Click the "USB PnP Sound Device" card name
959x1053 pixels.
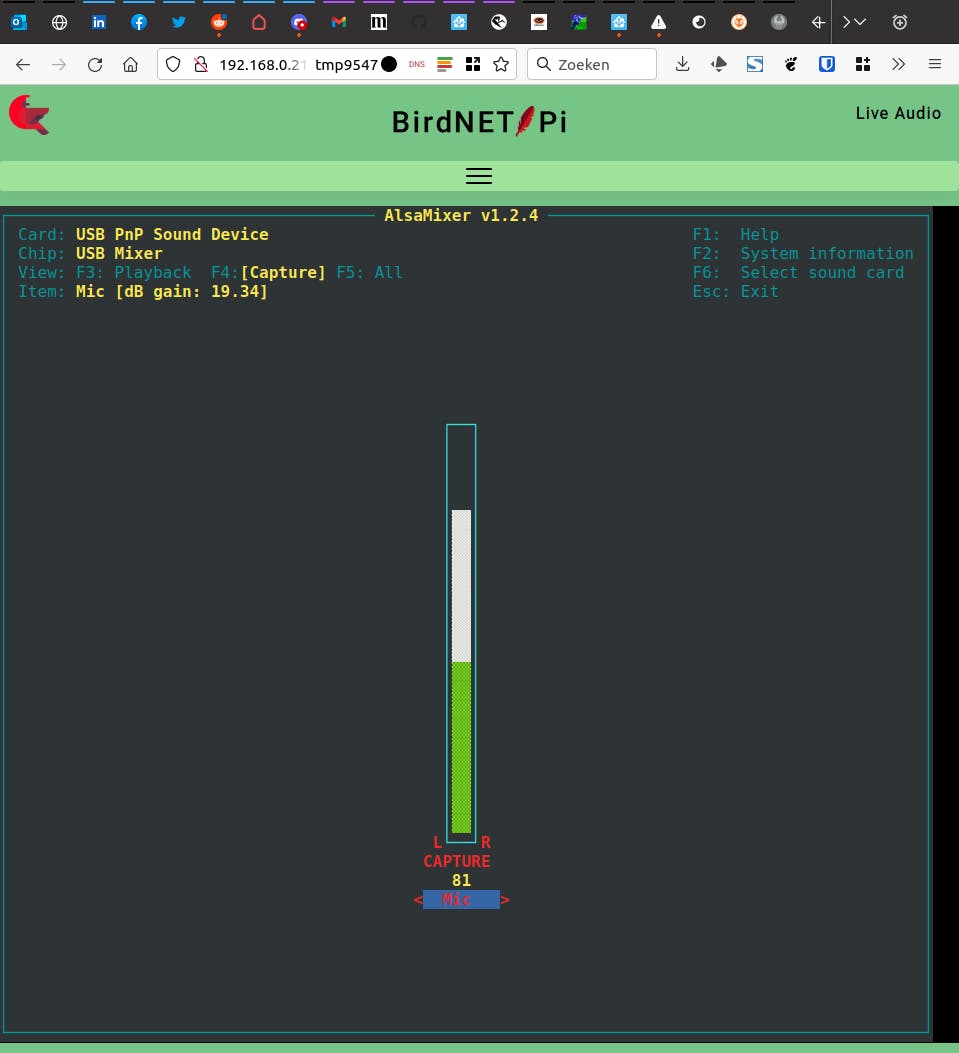pos(172,234)
